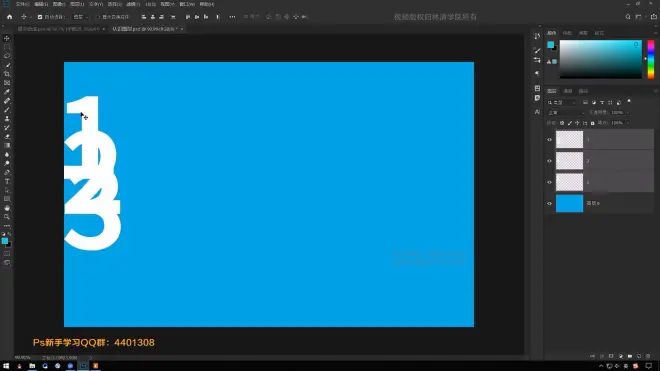The height and width of the screenshot is (371, 660).
Task: Select the Crop tool
Action: (7, 74)
